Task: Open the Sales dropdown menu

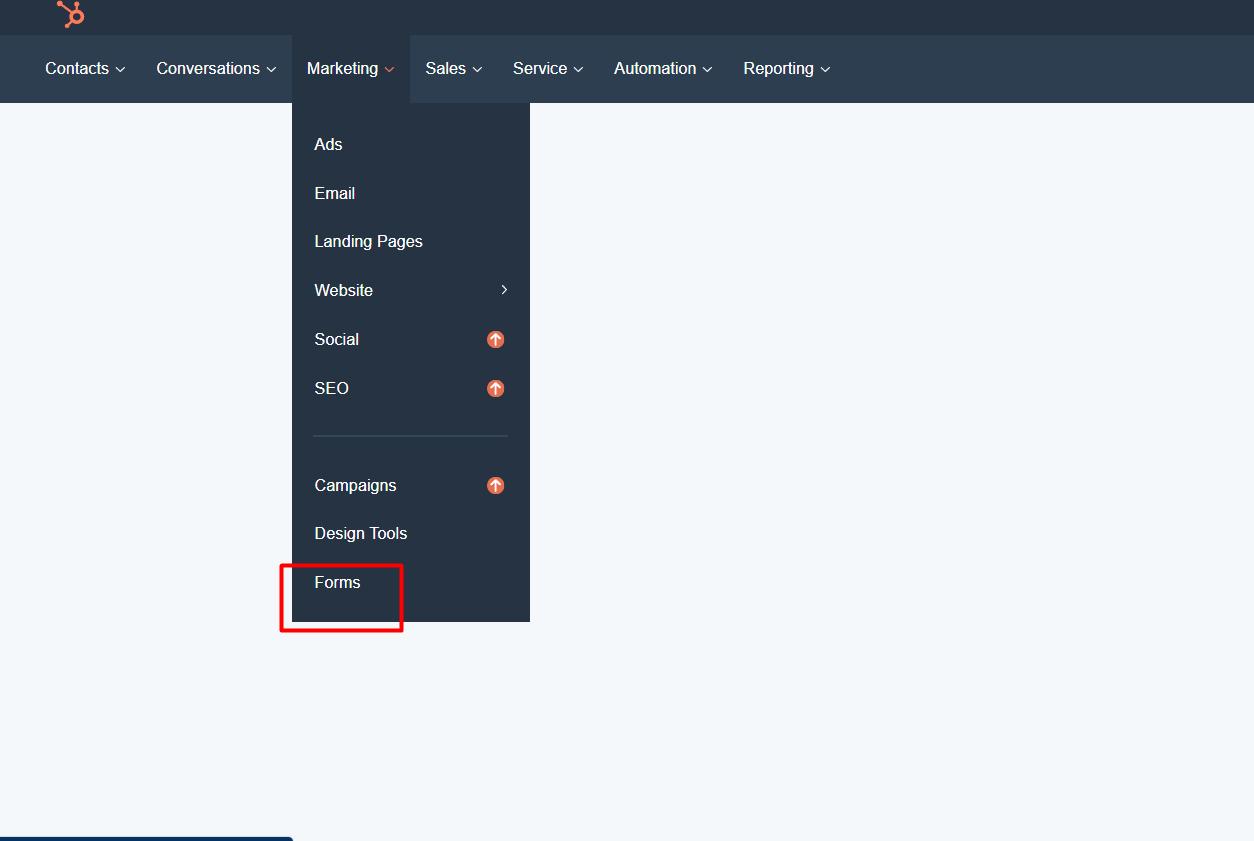Action: [x=454, y=69]
